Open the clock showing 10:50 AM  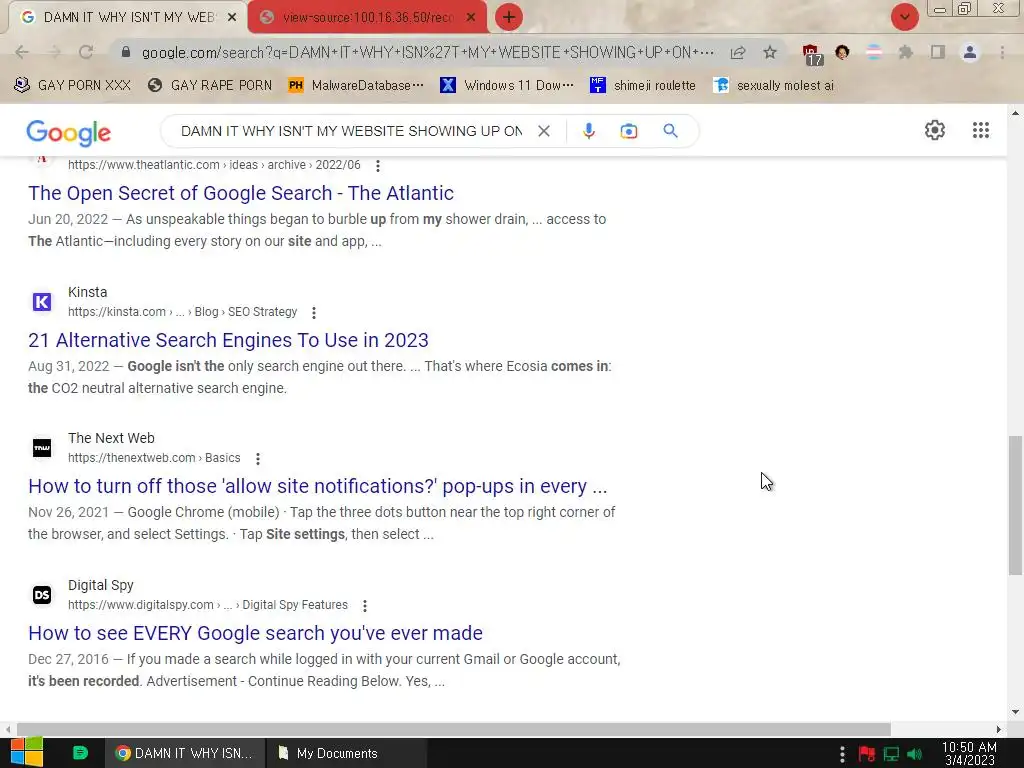[x=969, y=754]
